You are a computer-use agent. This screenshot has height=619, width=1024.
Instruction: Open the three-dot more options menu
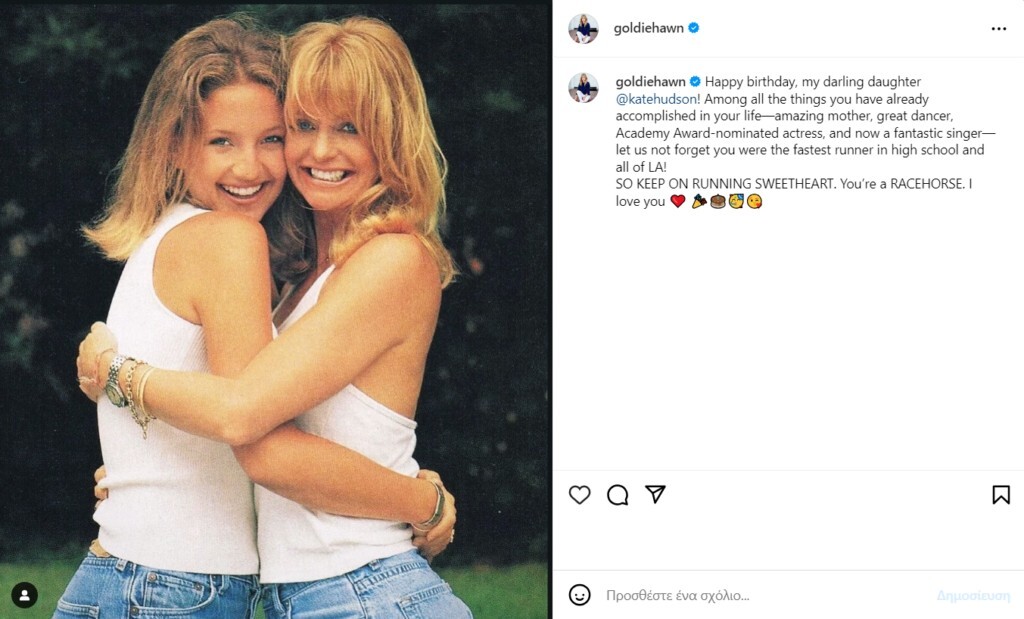coord(998,29)
